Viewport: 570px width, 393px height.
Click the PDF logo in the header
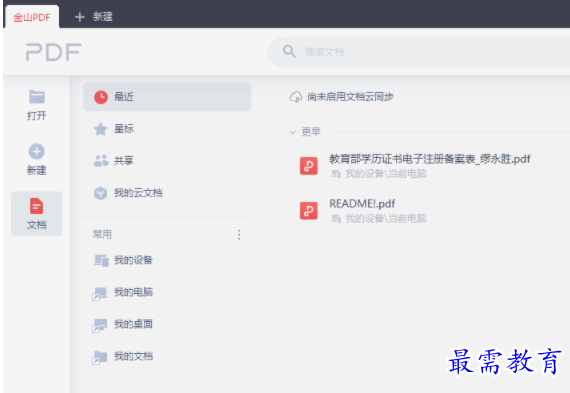coord(53,52)
